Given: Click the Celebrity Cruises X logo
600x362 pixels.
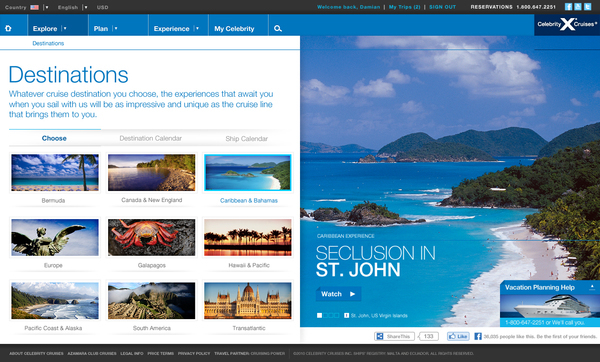Looking at the screenshot, I should coord(567,24).
